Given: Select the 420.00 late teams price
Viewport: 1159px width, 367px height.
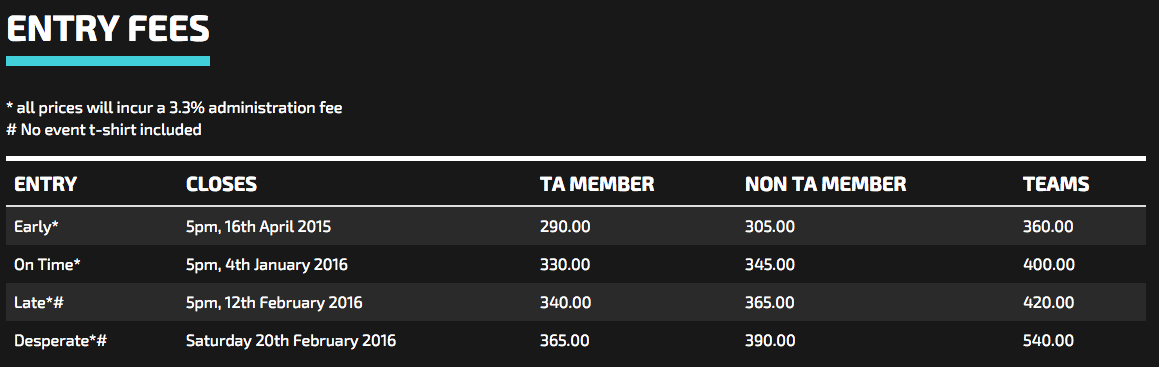Looking at the screenshot, I should [1049, 303].
